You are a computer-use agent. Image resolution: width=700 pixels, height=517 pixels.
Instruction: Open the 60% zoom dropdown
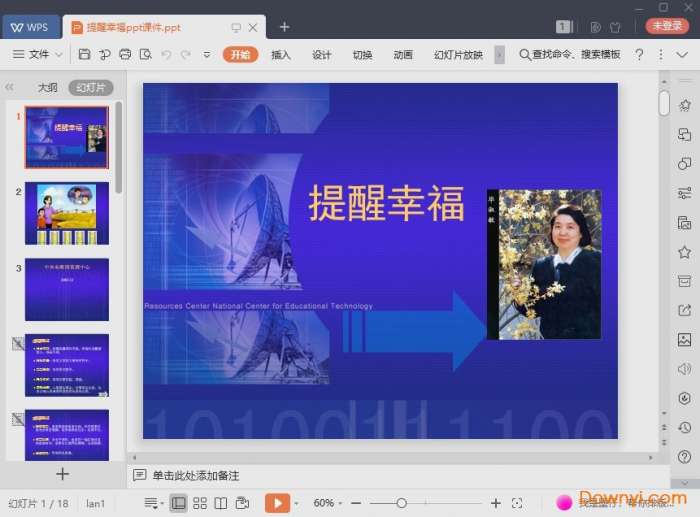coord(328,503)
